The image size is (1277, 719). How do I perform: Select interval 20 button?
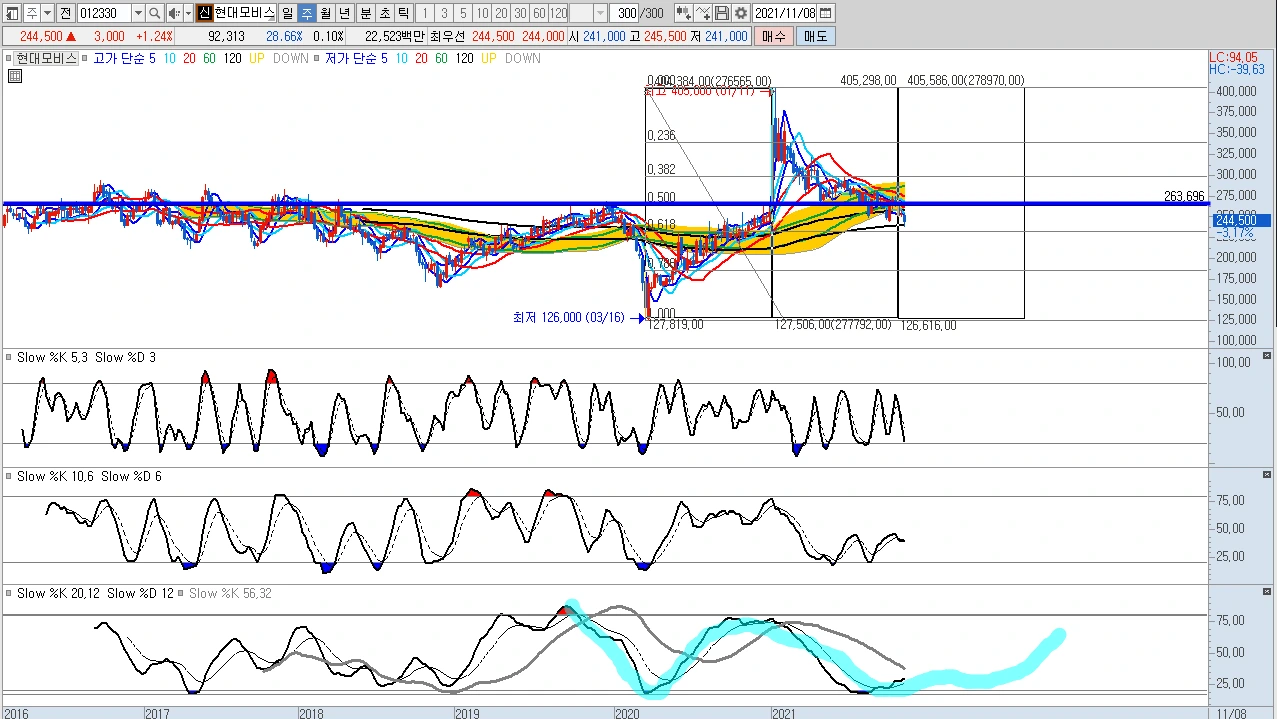click(x=500, y=13)
